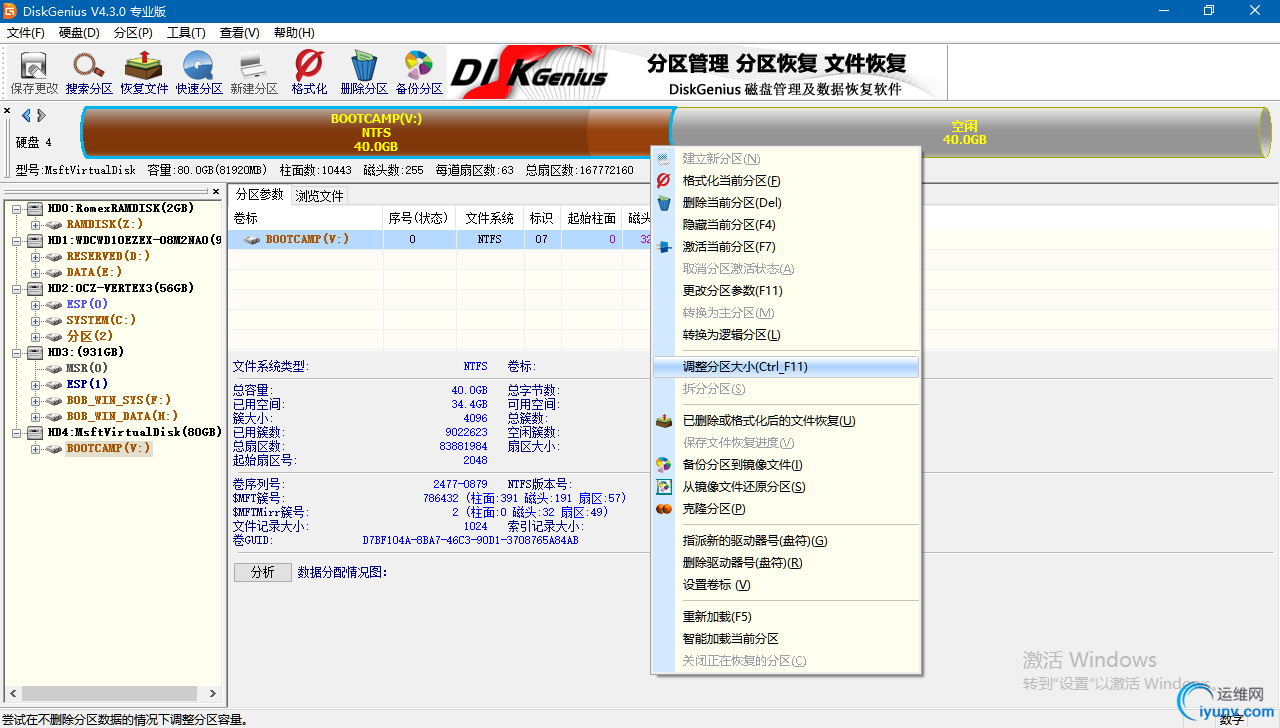Click the 序号(状态) column header
This screenshot has height=728, width=1280.
tap(418, 218)
